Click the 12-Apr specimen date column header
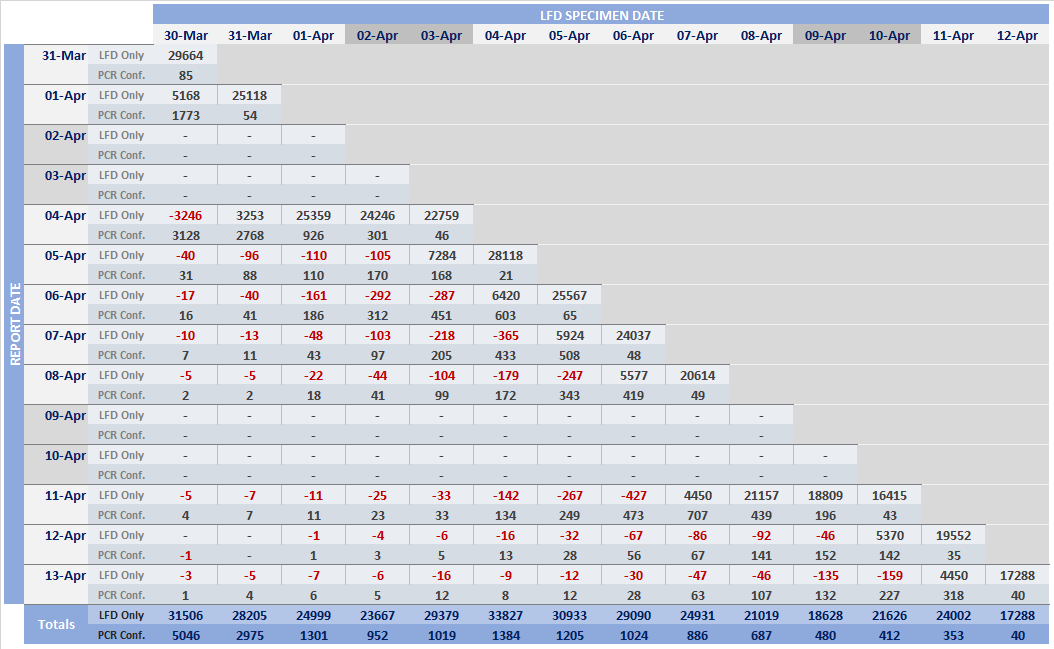 [1017, 35]
